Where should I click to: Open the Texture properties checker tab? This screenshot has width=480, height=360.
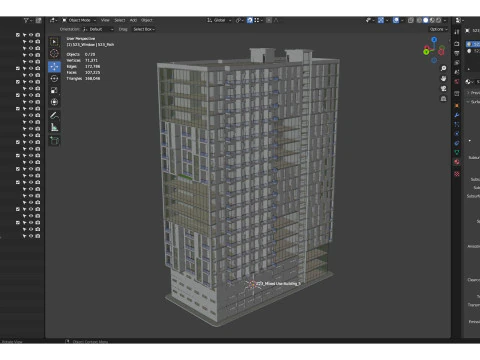457,174
